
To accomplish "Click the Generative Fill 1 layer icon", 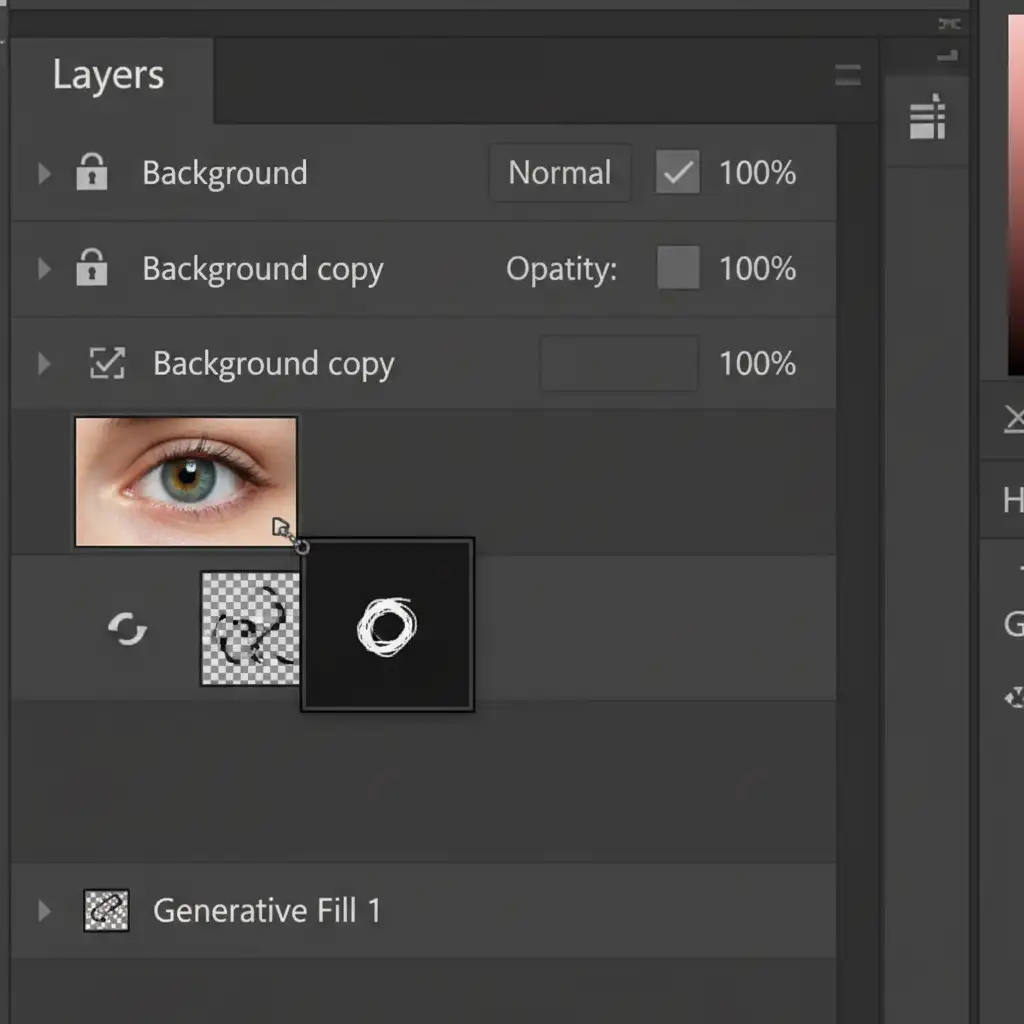I will point(106,911).
